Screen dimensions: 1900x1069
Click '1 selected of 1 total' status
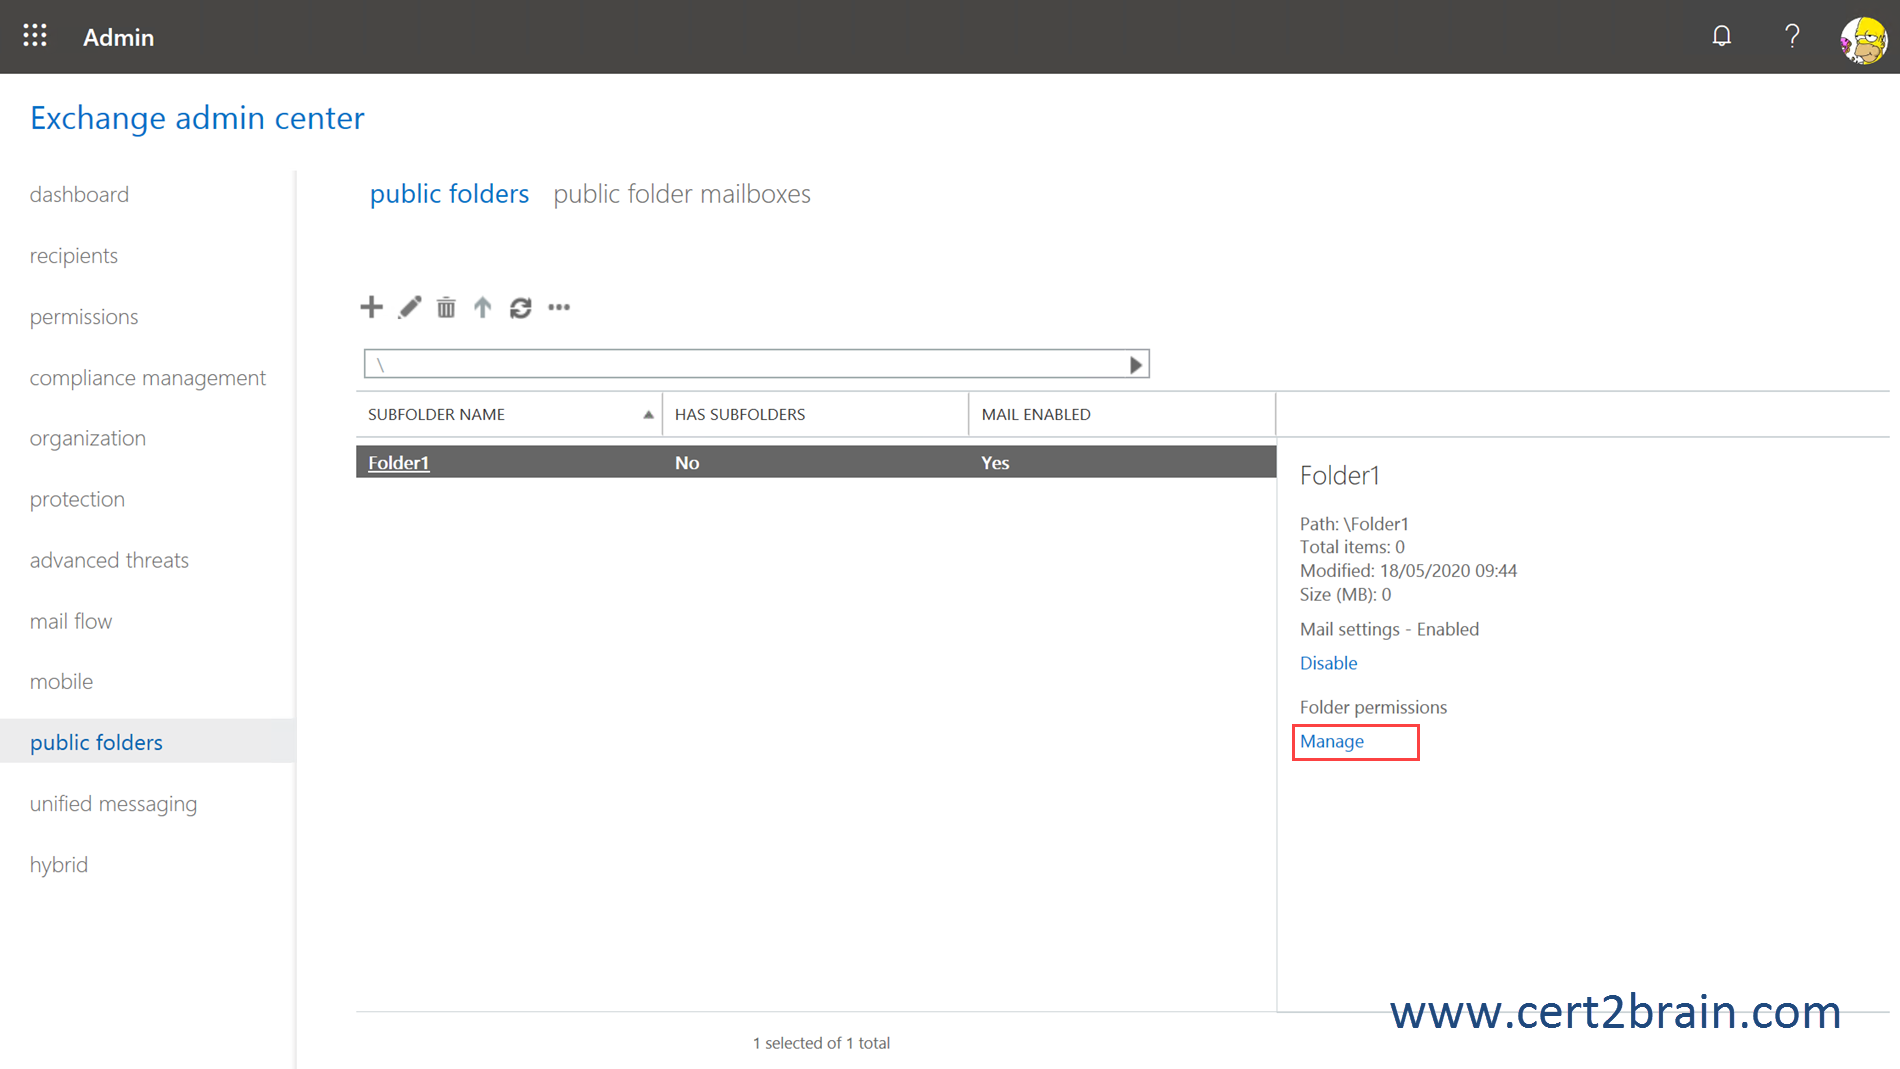tap(821, 1043)
